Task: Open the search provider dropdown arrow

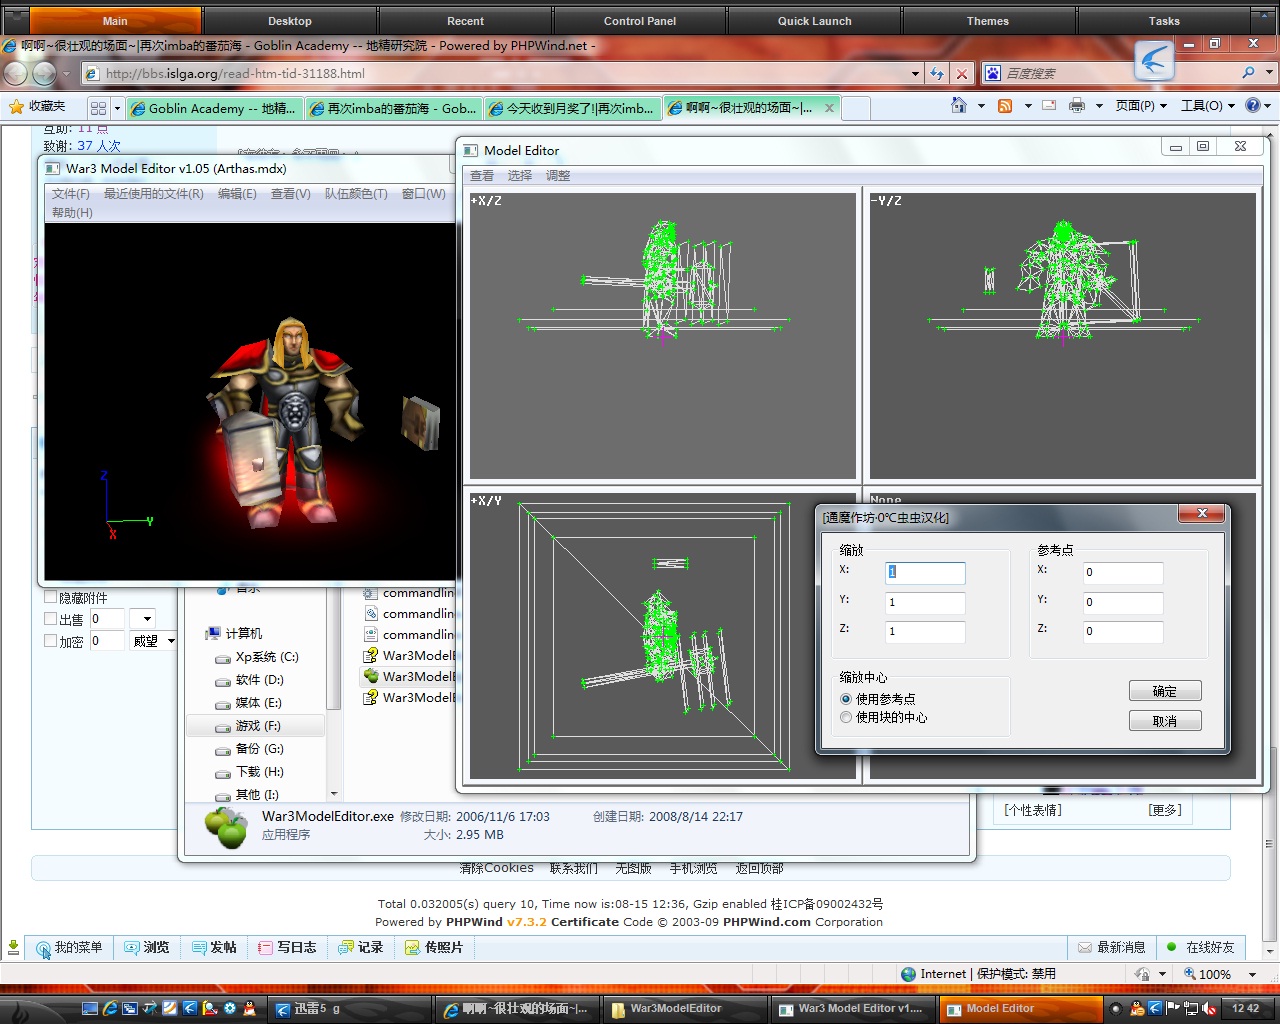Action: 1269,73
